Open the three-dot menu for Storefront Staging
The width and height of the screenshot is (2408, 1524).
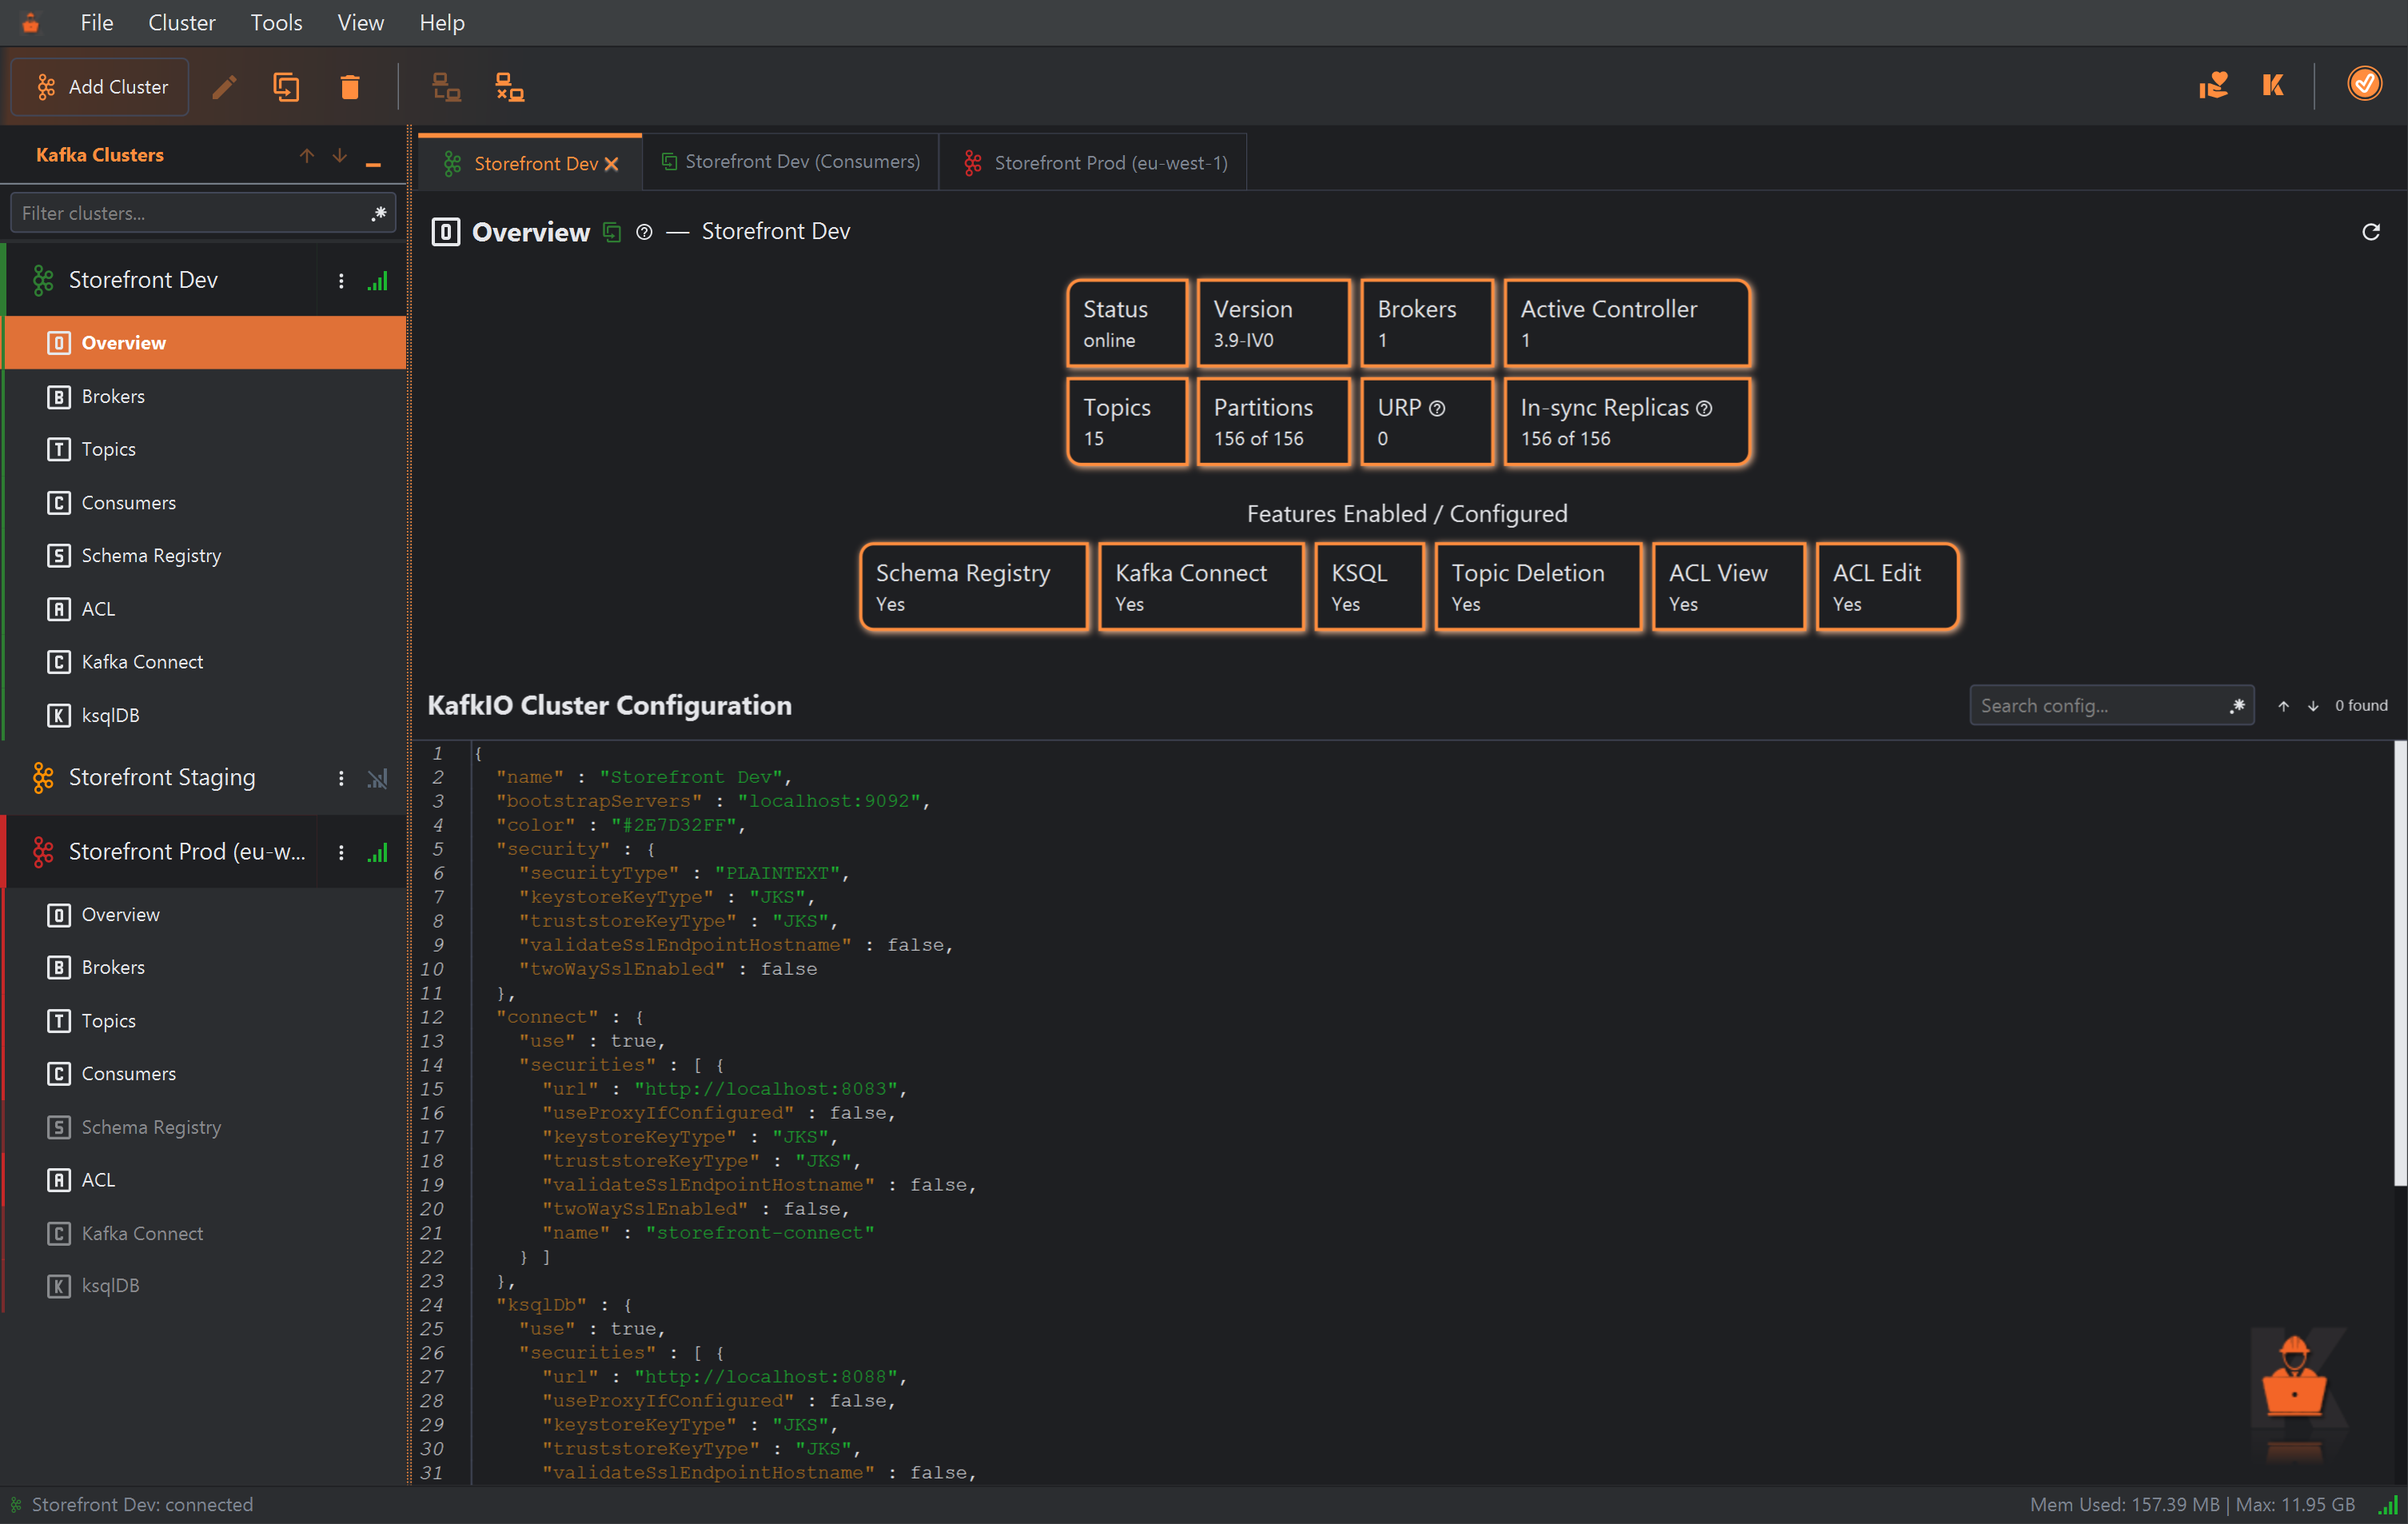(x=341, y=778)
